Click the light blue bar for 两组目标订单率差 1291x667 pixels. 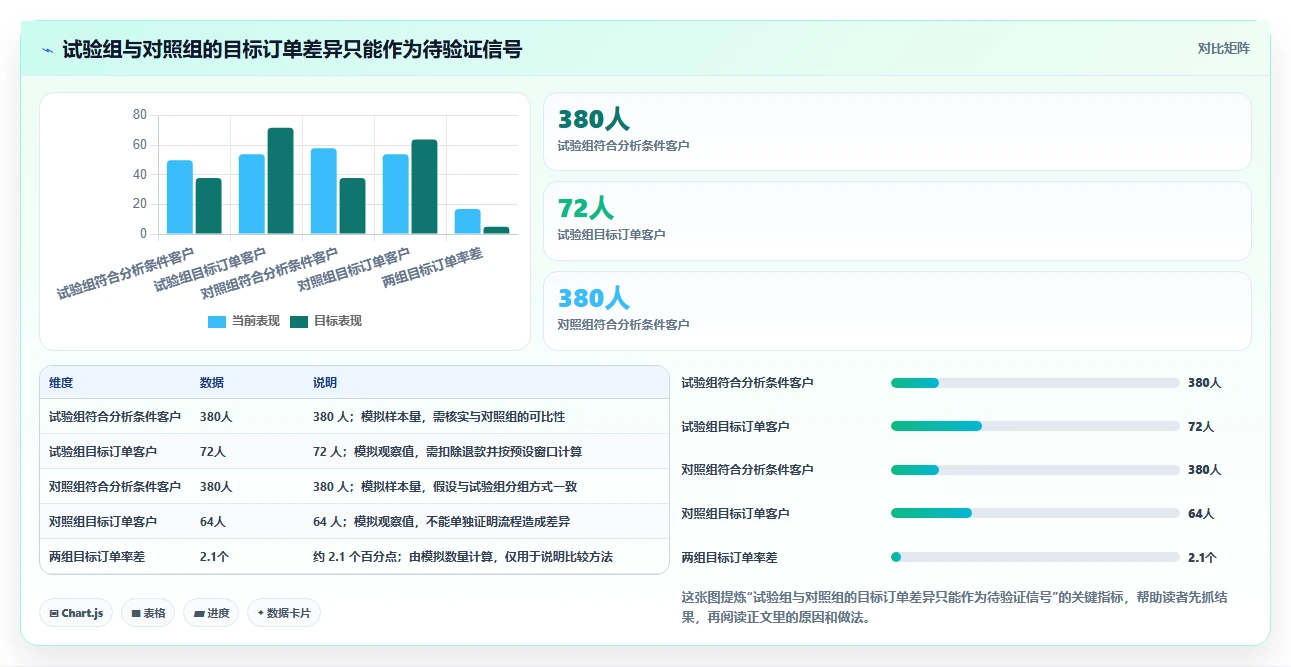pyautogui.click(x=468, y=221)
